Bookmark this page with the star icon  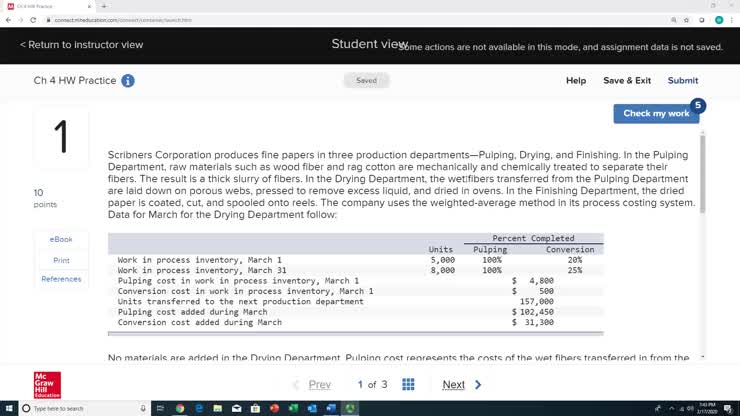tap(688, 20)
